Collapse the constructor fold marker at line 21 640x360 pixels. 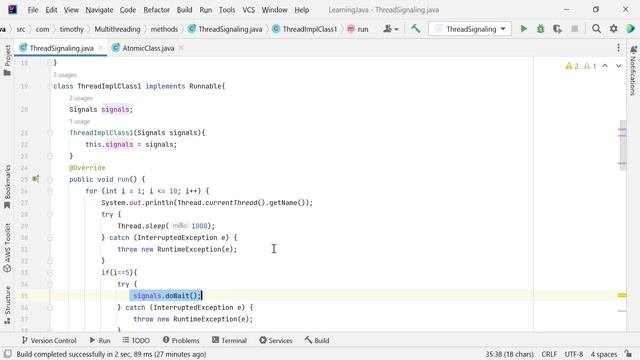[50, 133]
